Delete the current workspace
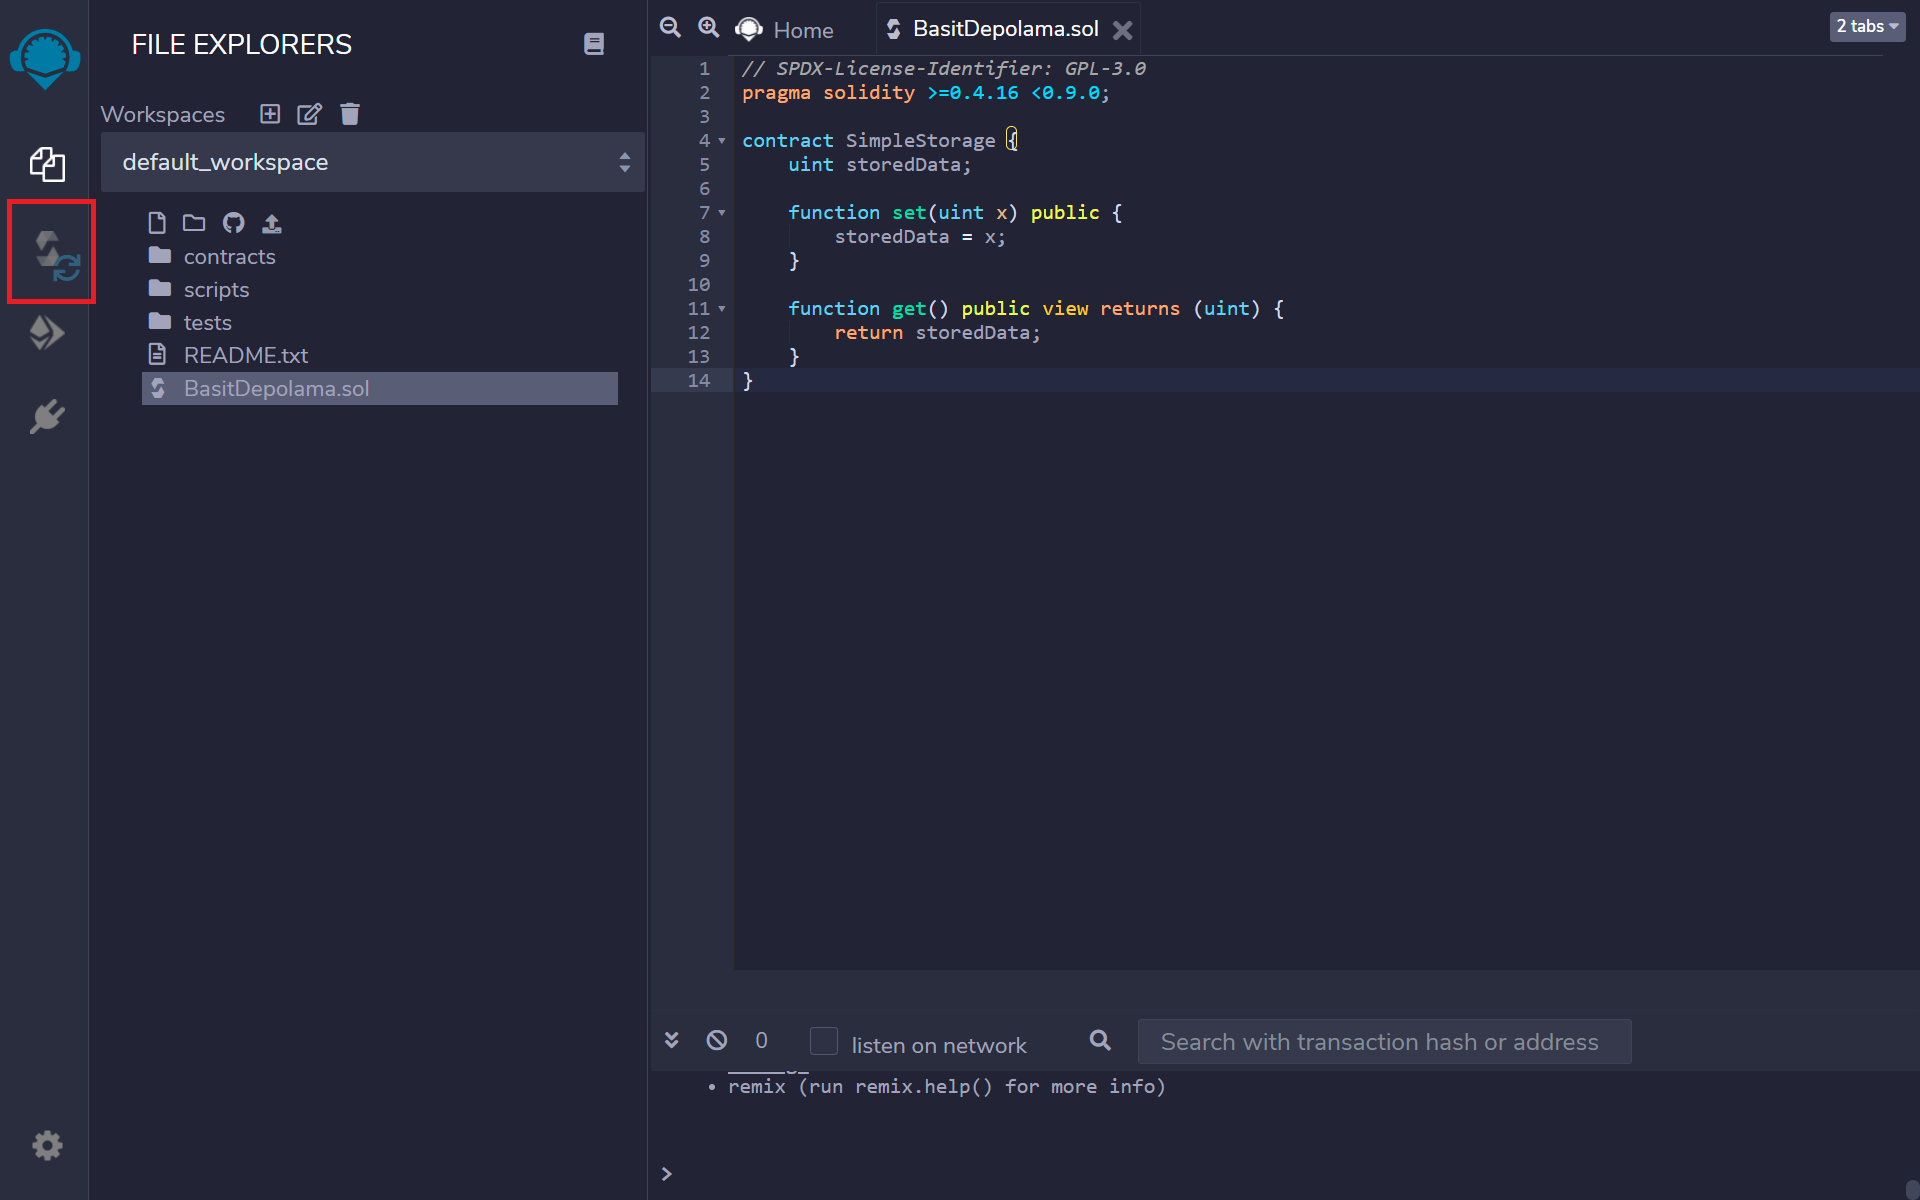 (349, 114)
